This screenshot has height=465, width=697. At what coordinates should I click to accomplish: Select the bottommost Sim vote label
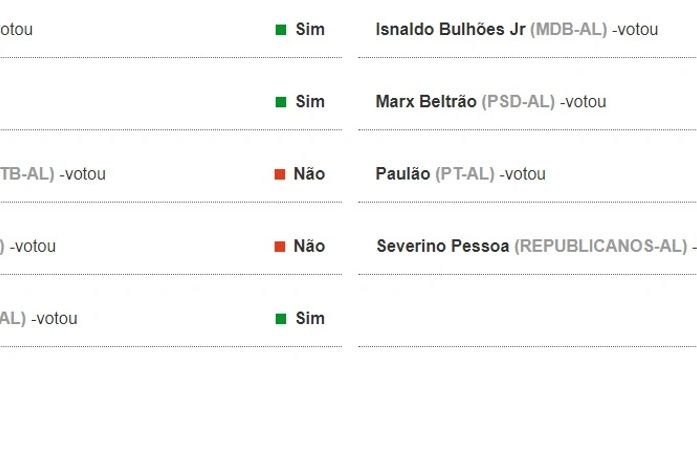tap(310, 318)
